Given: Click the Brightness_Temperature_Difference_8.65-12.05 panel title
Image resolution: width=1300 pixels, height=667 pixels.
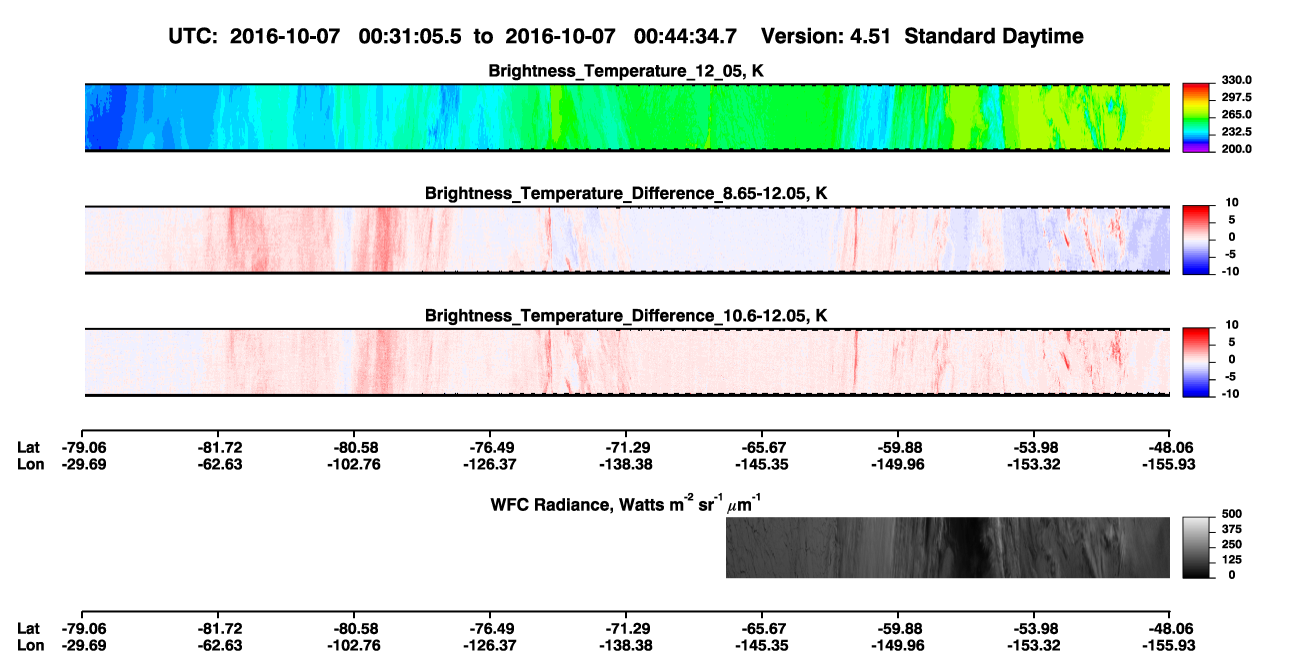Looking at the screenshot, I should [x=627, y=193].
